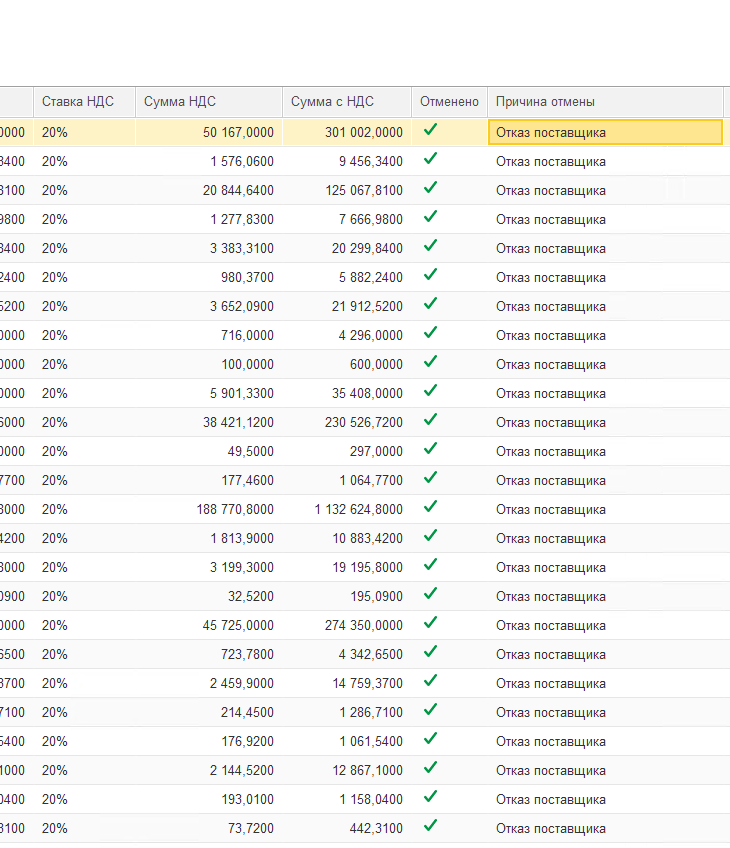Click the Сумма НДС cell 188 770,8000

pos(235,509)
